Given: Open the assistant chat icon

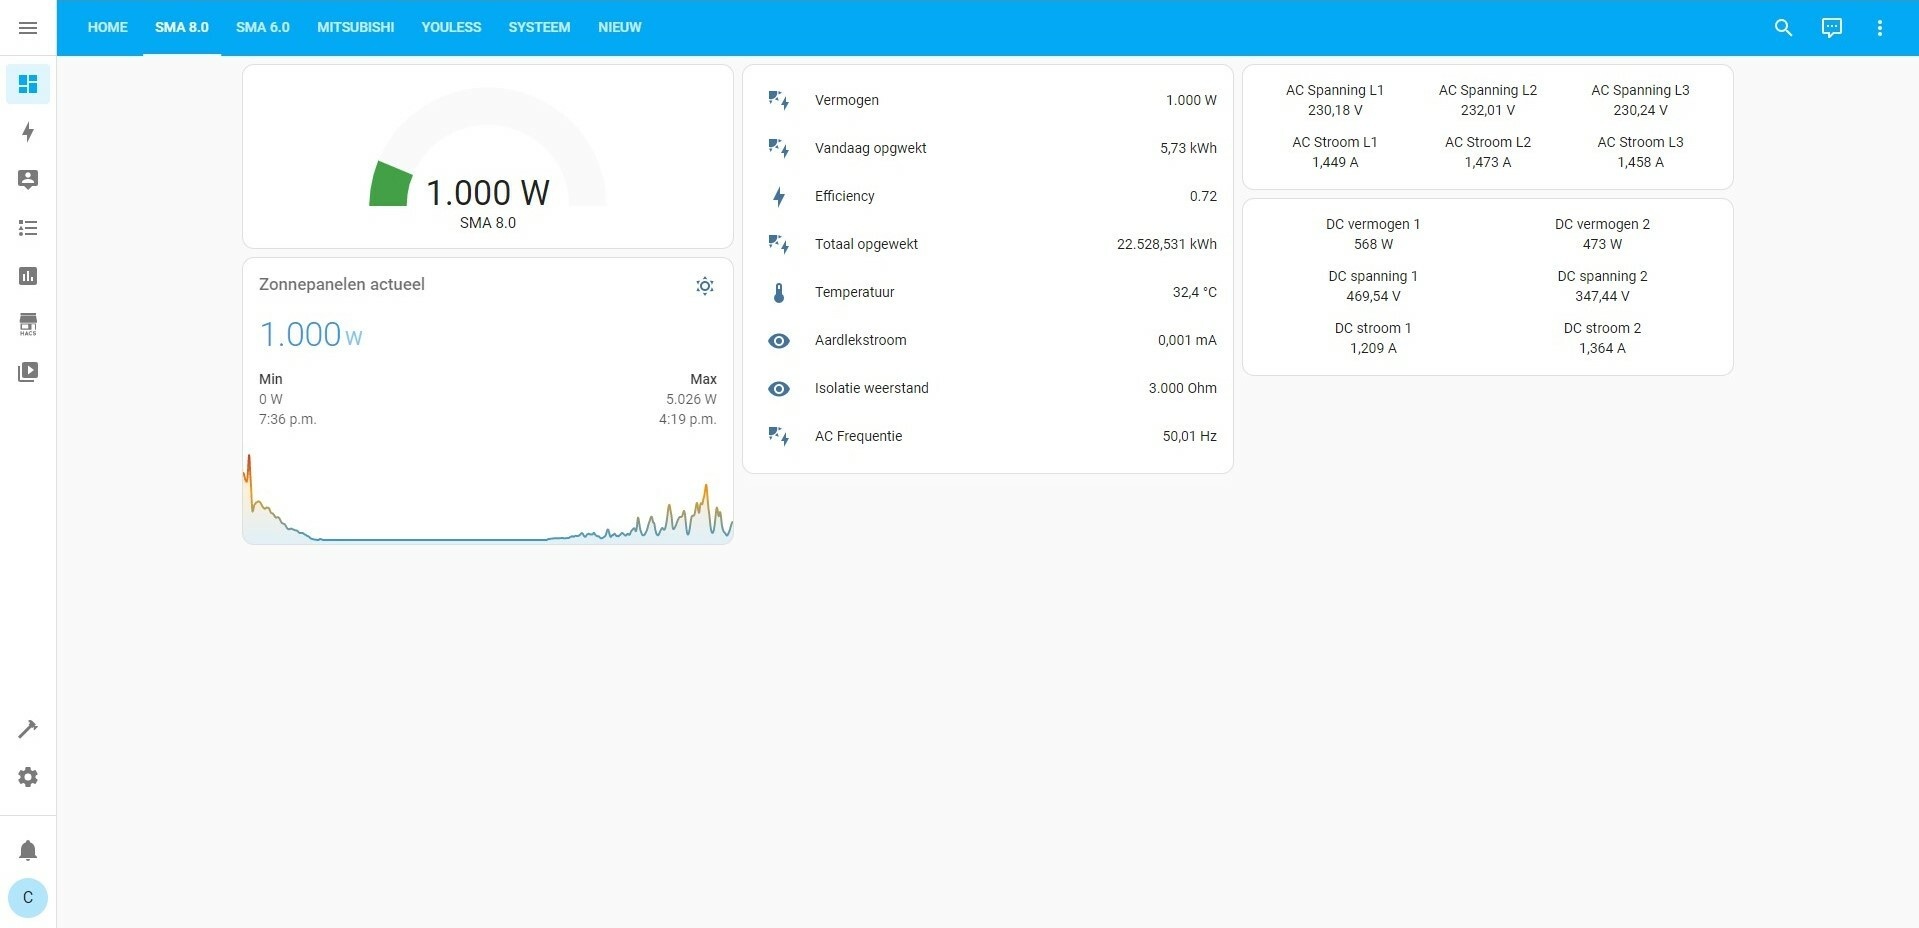Looking at the screenshot, I should click(x=1831, y=28).
